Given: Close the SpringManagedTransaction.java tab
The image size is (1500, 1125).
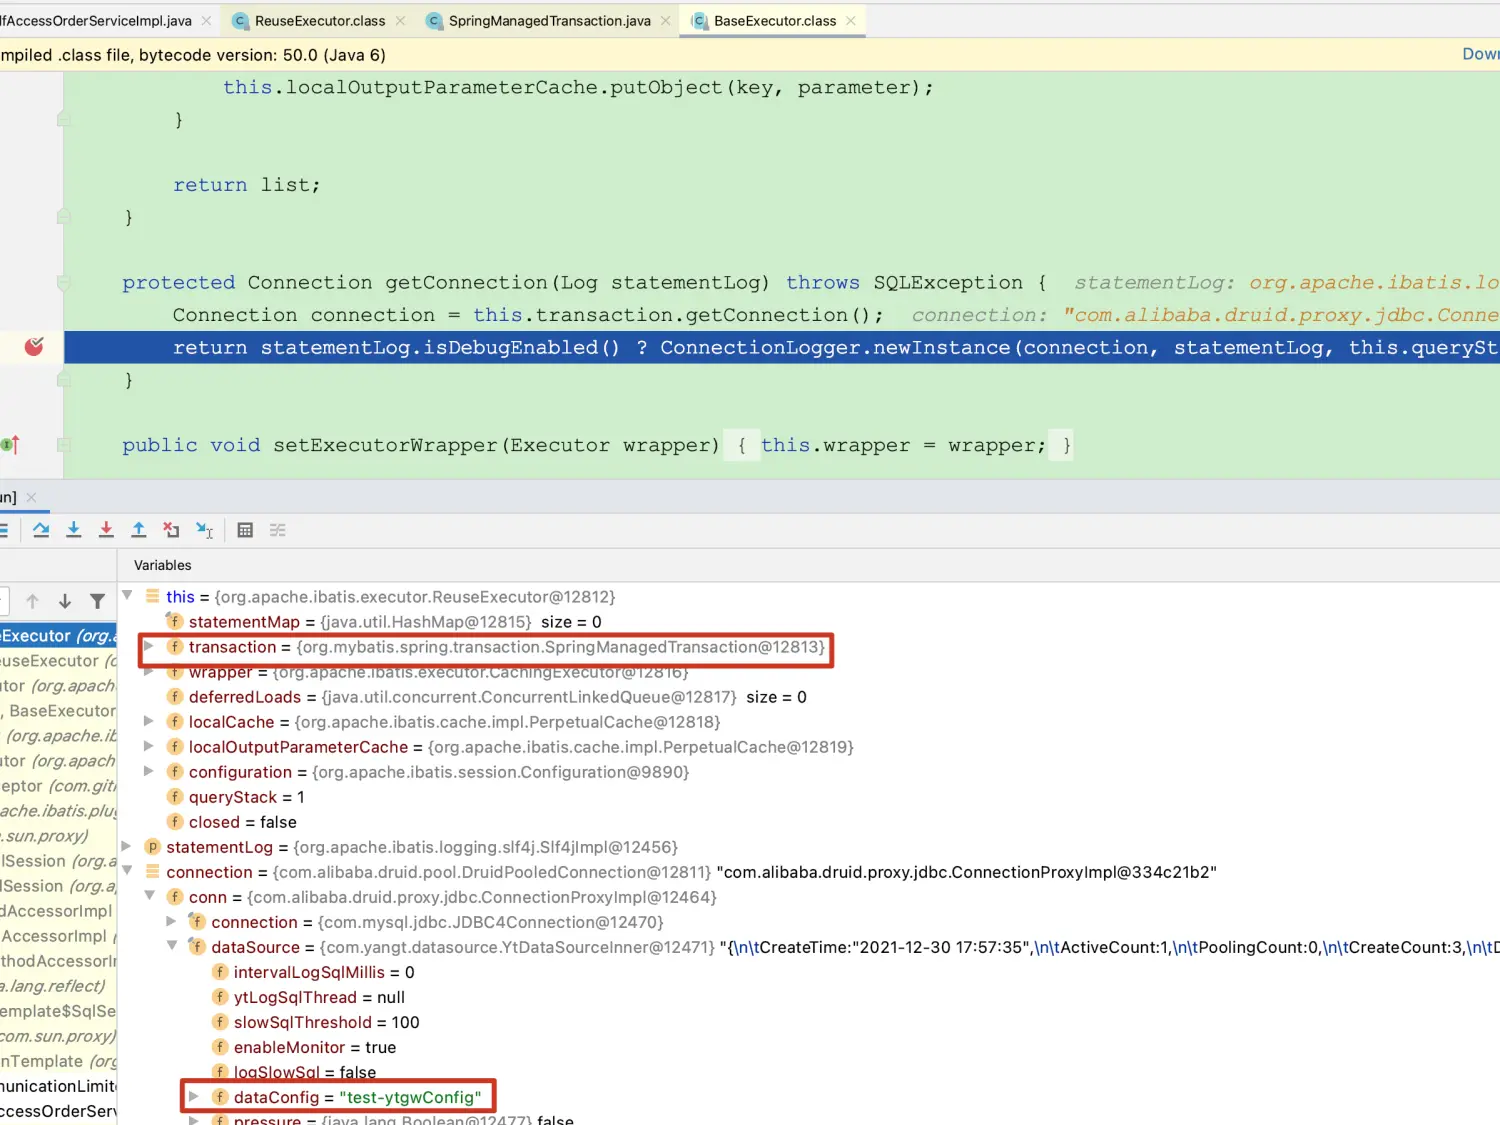Looking at the screenshot, I should 665,21.
